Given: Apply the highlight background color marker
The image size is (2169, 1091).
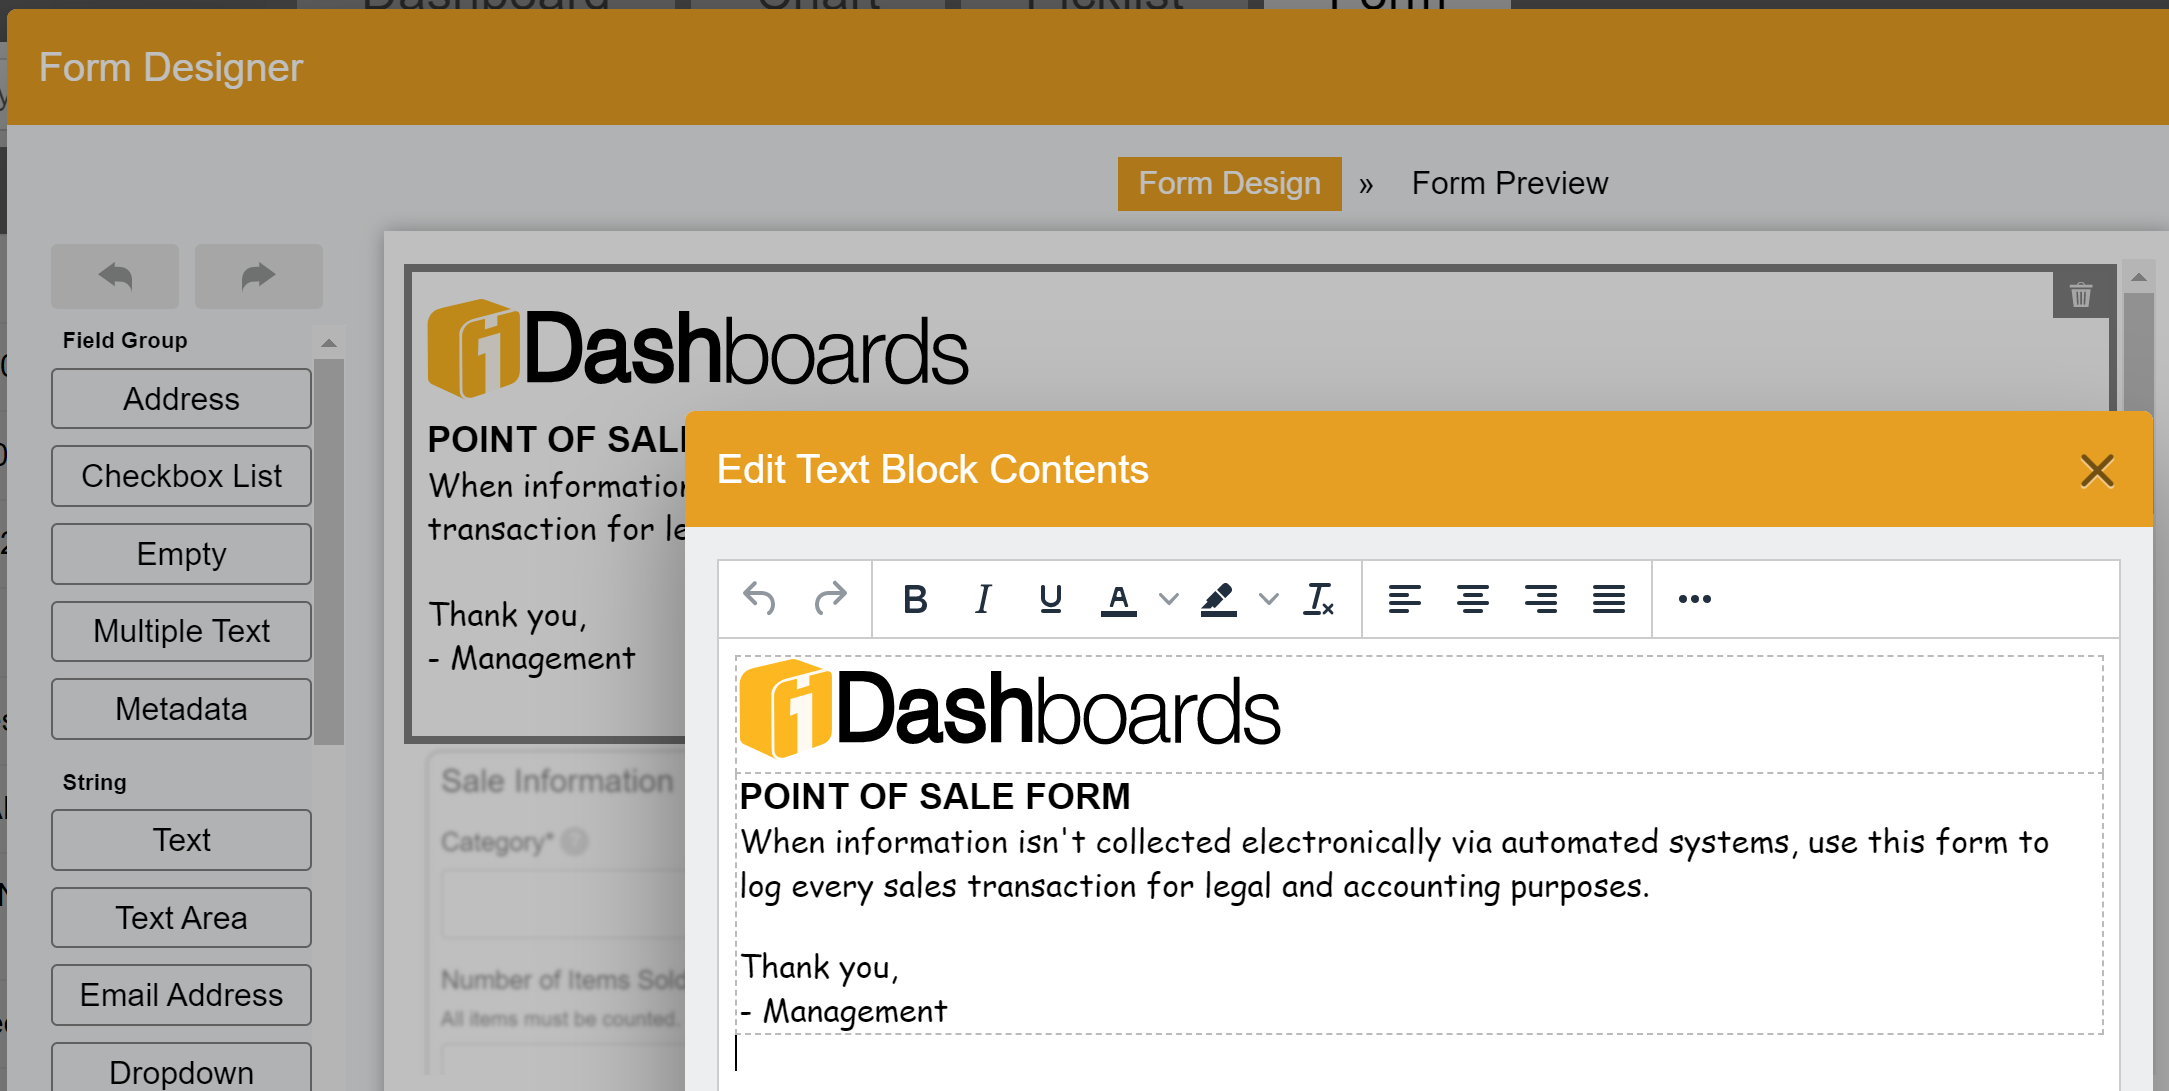Looking at the screenshot, I should (x=1218, y=599).
